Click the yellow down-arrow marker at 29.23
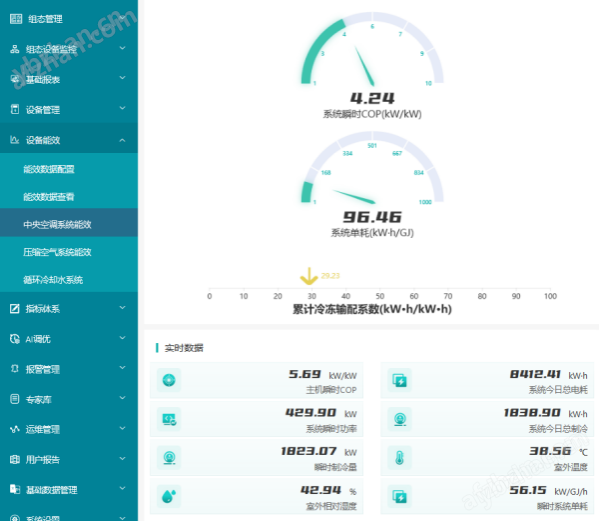The width and height of the screenshot is (600, 521). point(309,276)
